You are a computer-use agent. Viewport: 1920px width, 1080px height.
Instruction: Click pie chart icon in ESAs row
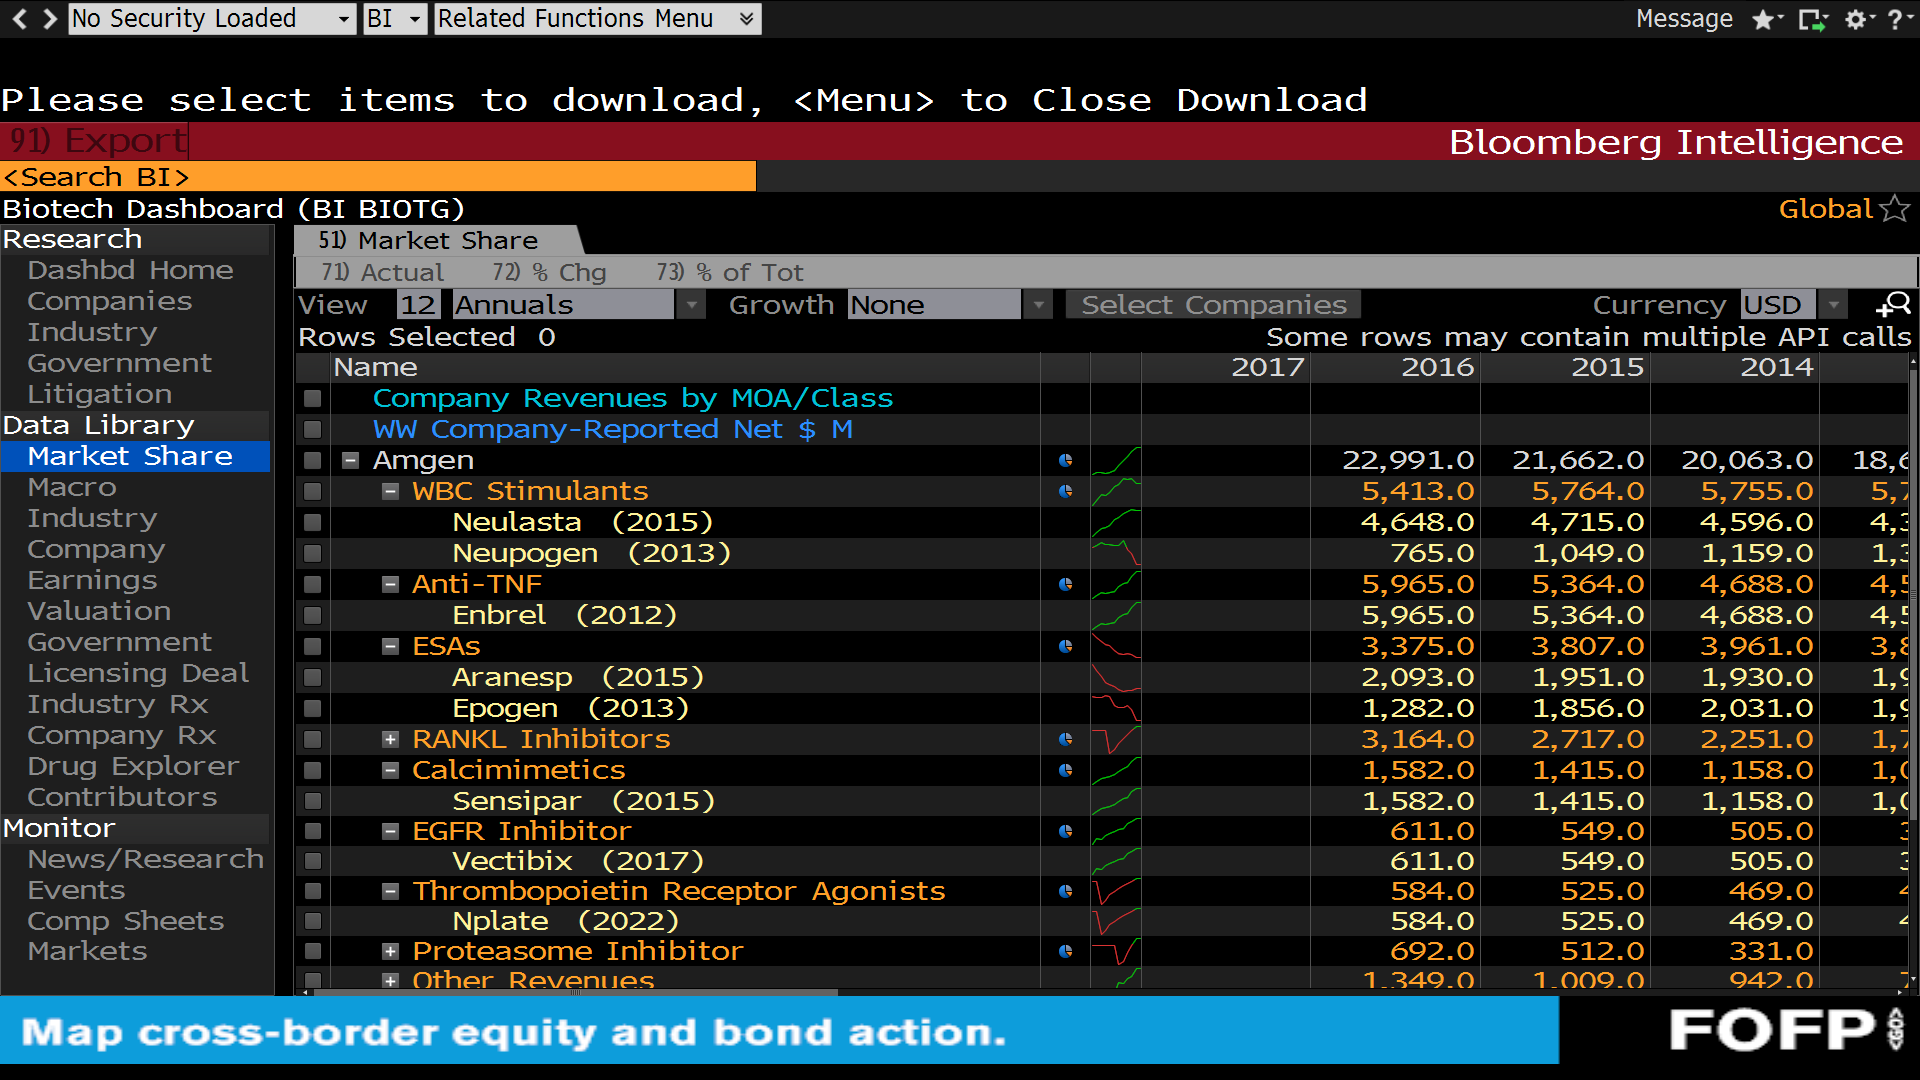1065,646
